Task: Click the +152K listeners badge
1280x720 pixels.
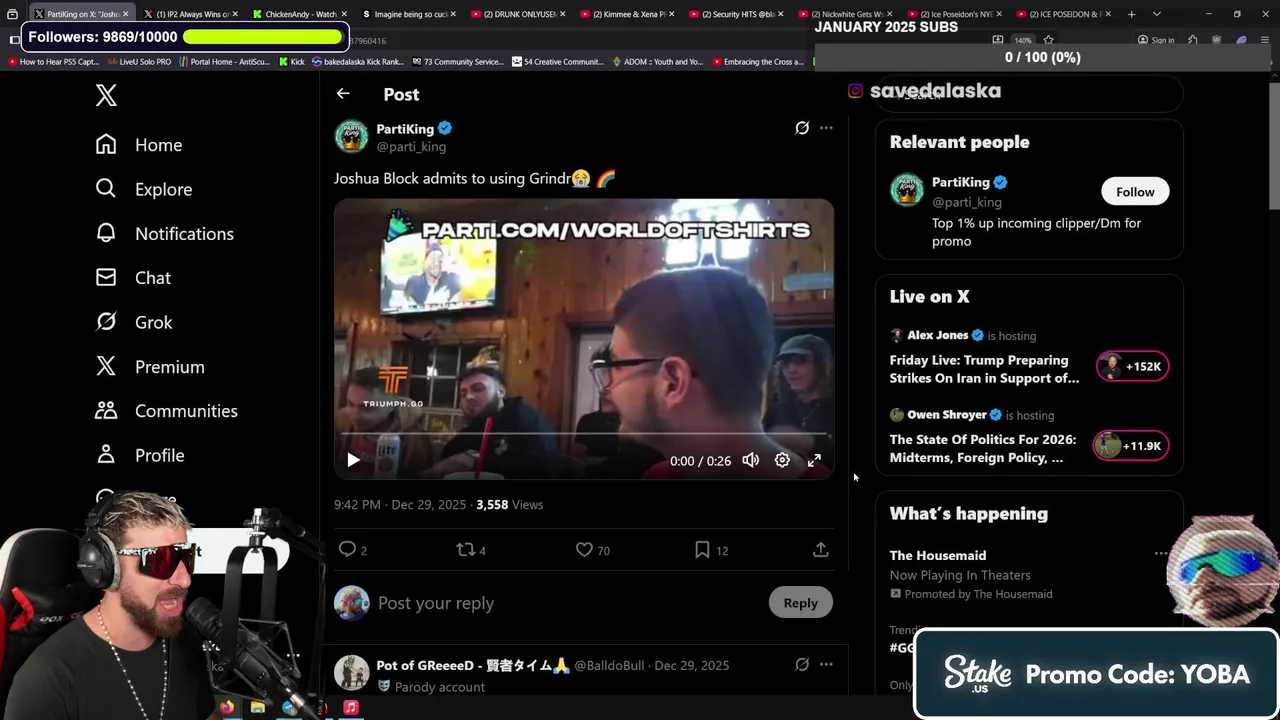Action: (1132, 366)
